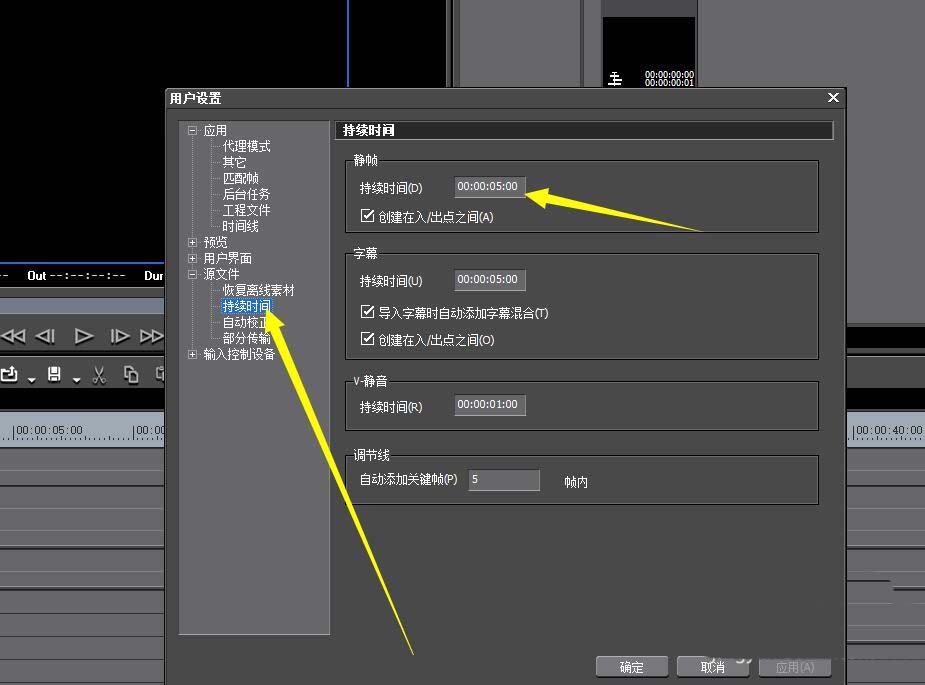Toggle 静帧 创建在入/出点之间(A) checkbox
The width and height of the screenshot is (925, 685).
coord(368,216)
